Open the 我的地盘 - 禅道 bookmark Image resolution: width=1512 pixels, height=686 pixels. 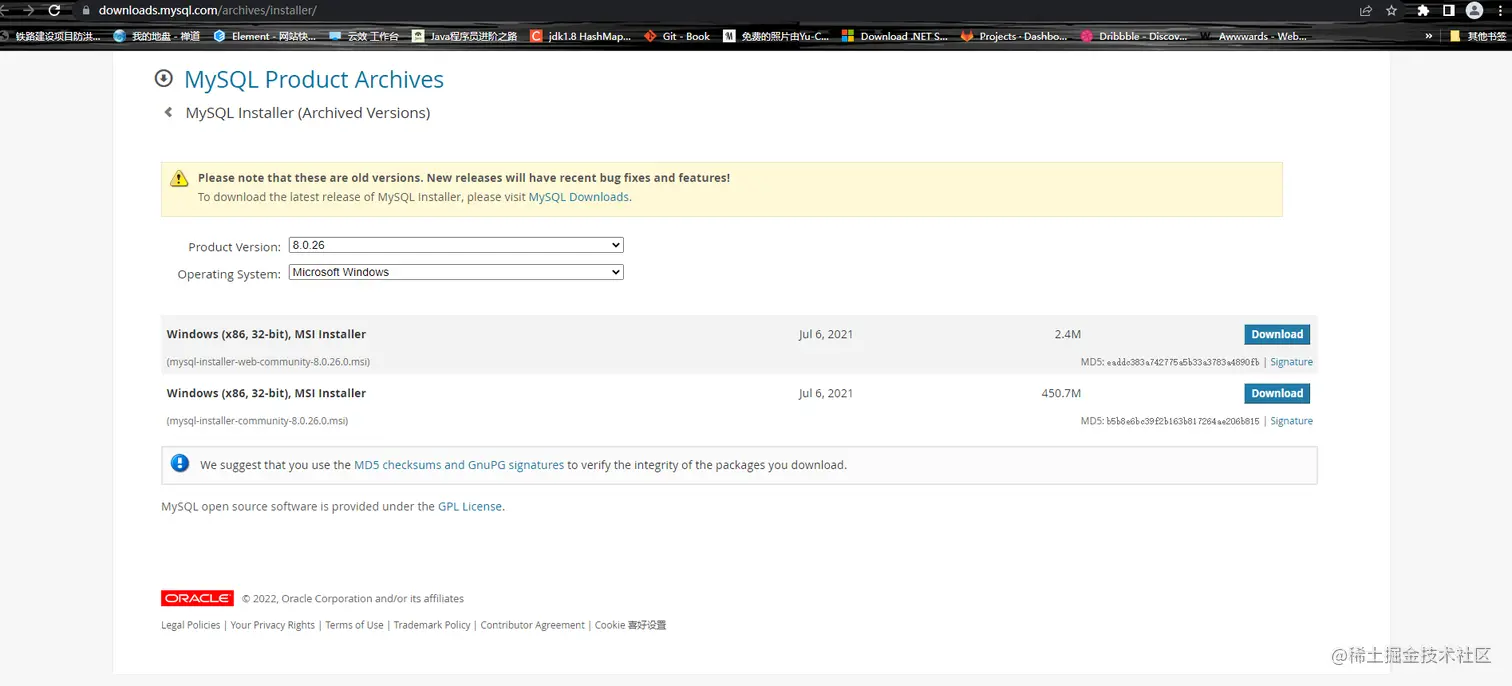pyautogui.click(x=157, y=36)
